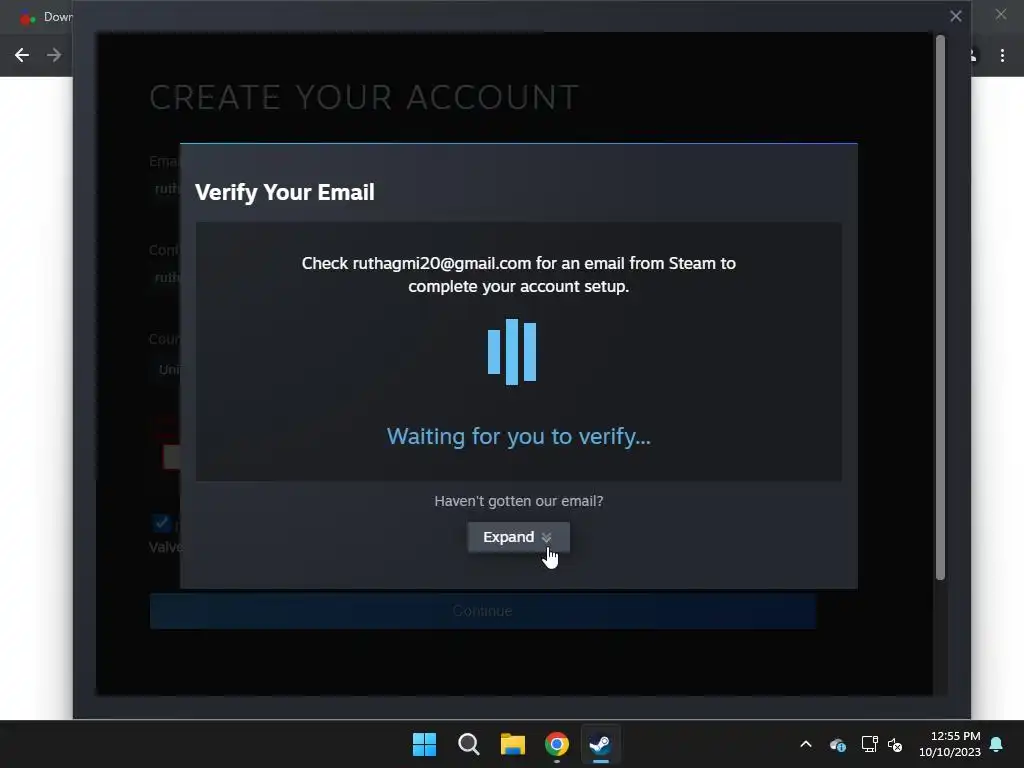Open the clock showing 12:55 PM
The width and height of the screenshot is (1024, 768).
tap(950, 744)
